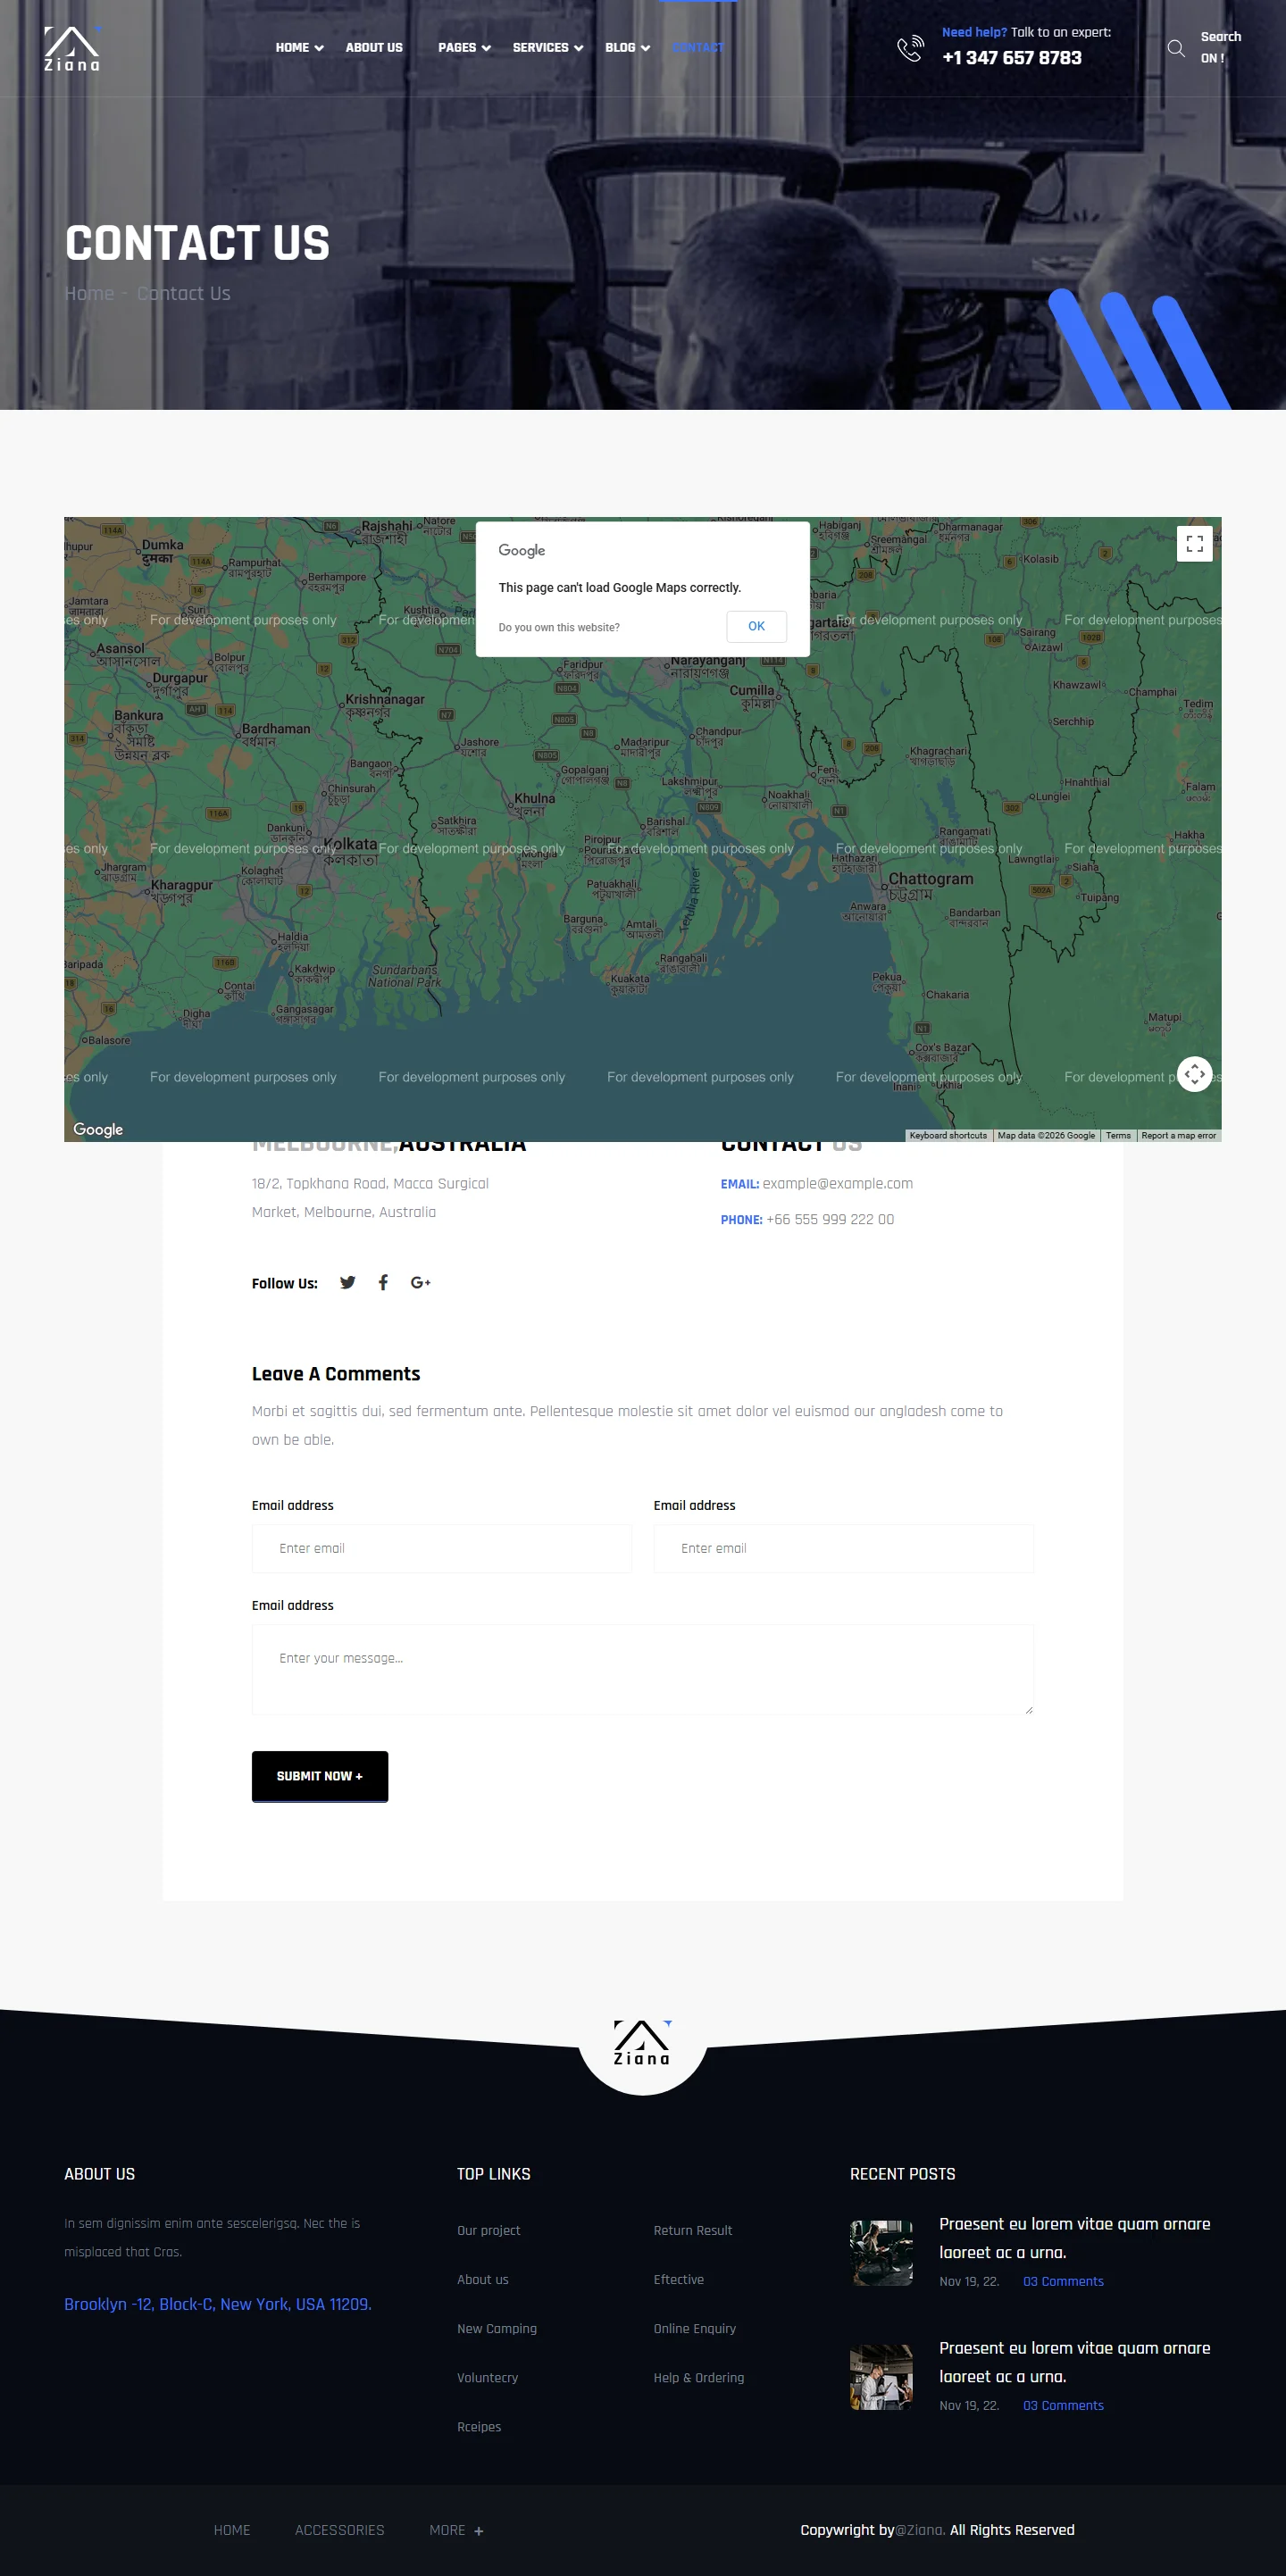
Task: Click the Submit Now button
Action: click(x=319, y=1776)
